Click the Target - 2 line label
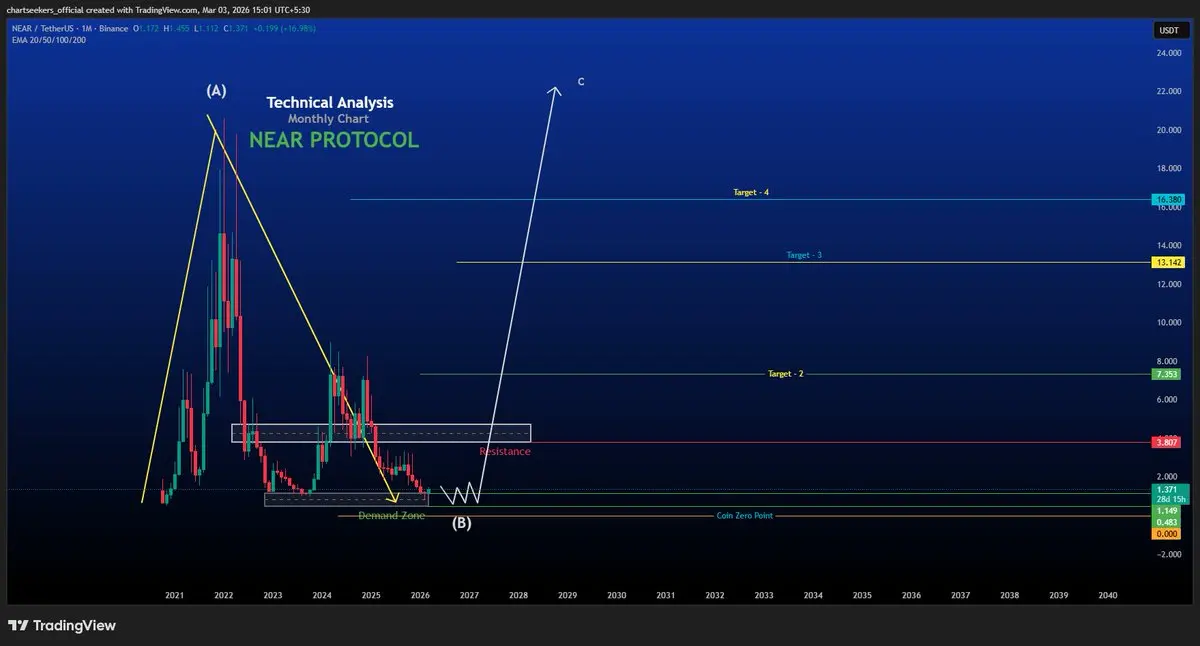 tap(785, 373)
